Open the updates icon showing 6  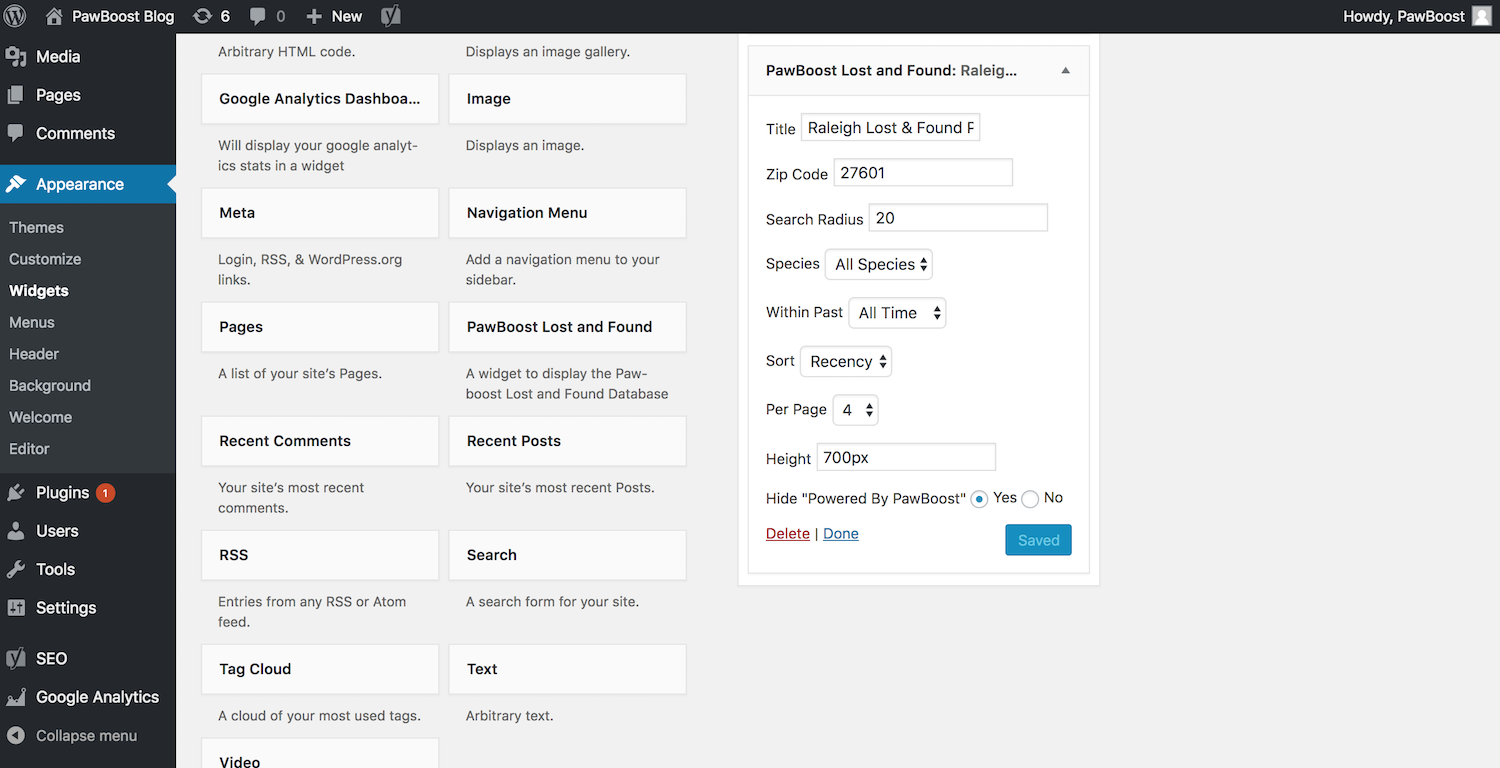pyautogui.click(x=203, y=16)
